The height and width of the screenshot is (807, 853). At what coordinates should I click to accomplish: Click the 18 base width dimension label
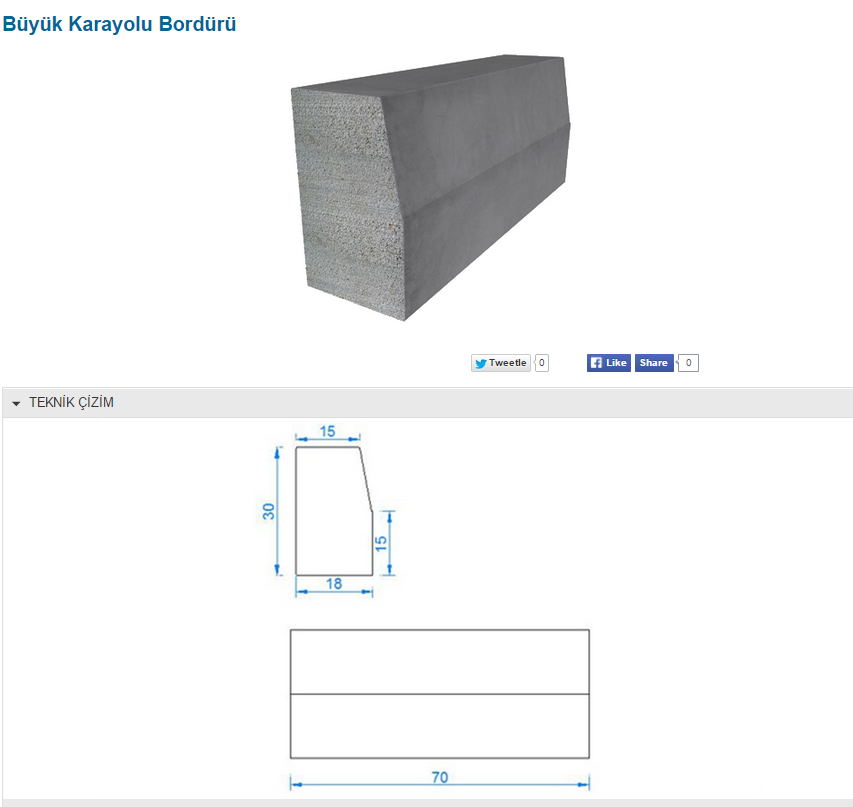tap(334, 584)
